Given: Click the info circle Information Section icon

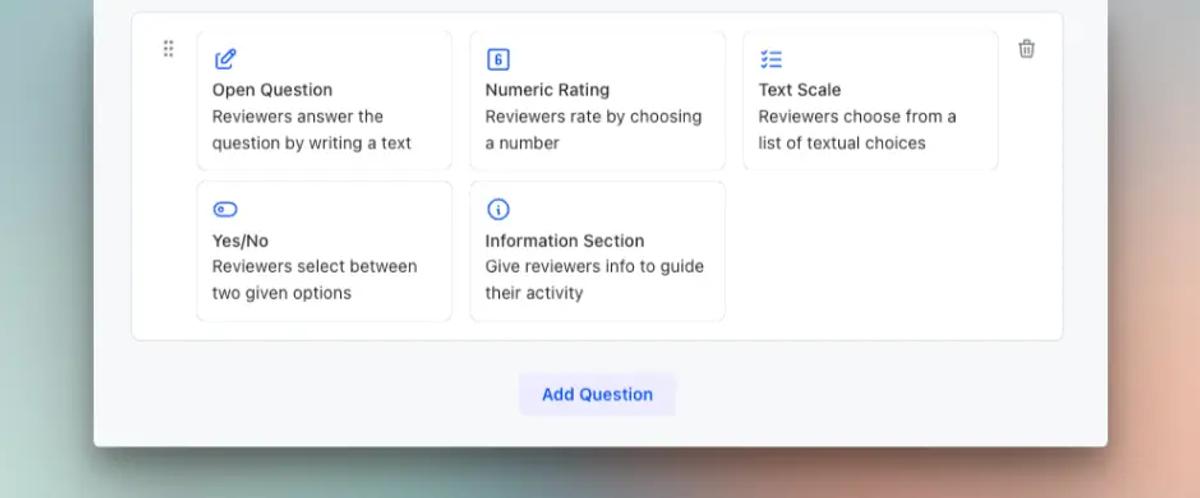Looking at the screenshot, I should [x=498, y=209].
